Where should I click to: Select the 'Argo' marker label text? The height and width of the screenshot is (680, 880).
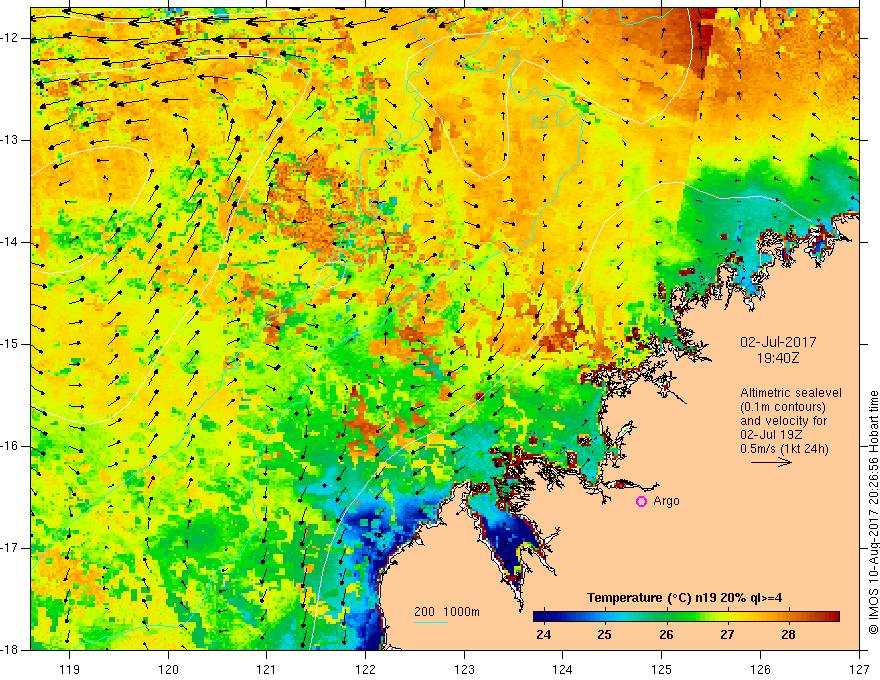click(666, 501)
